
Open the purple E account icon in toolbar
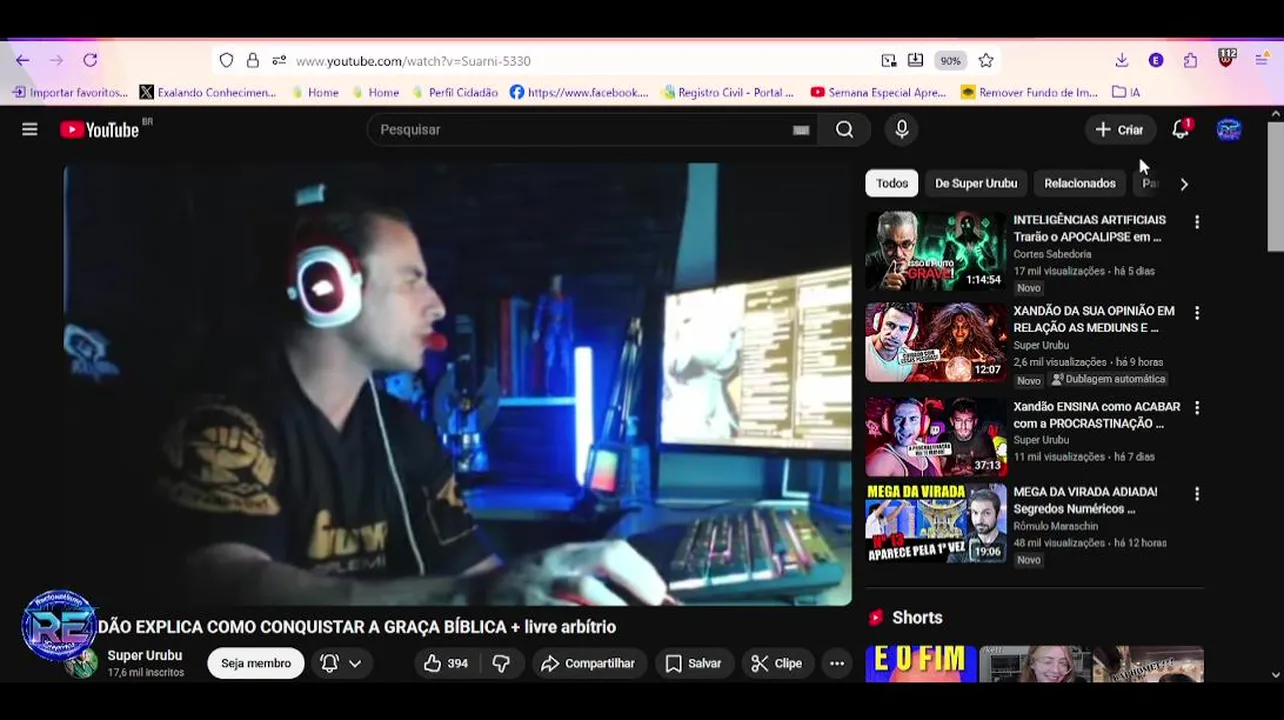(1156, 60)
